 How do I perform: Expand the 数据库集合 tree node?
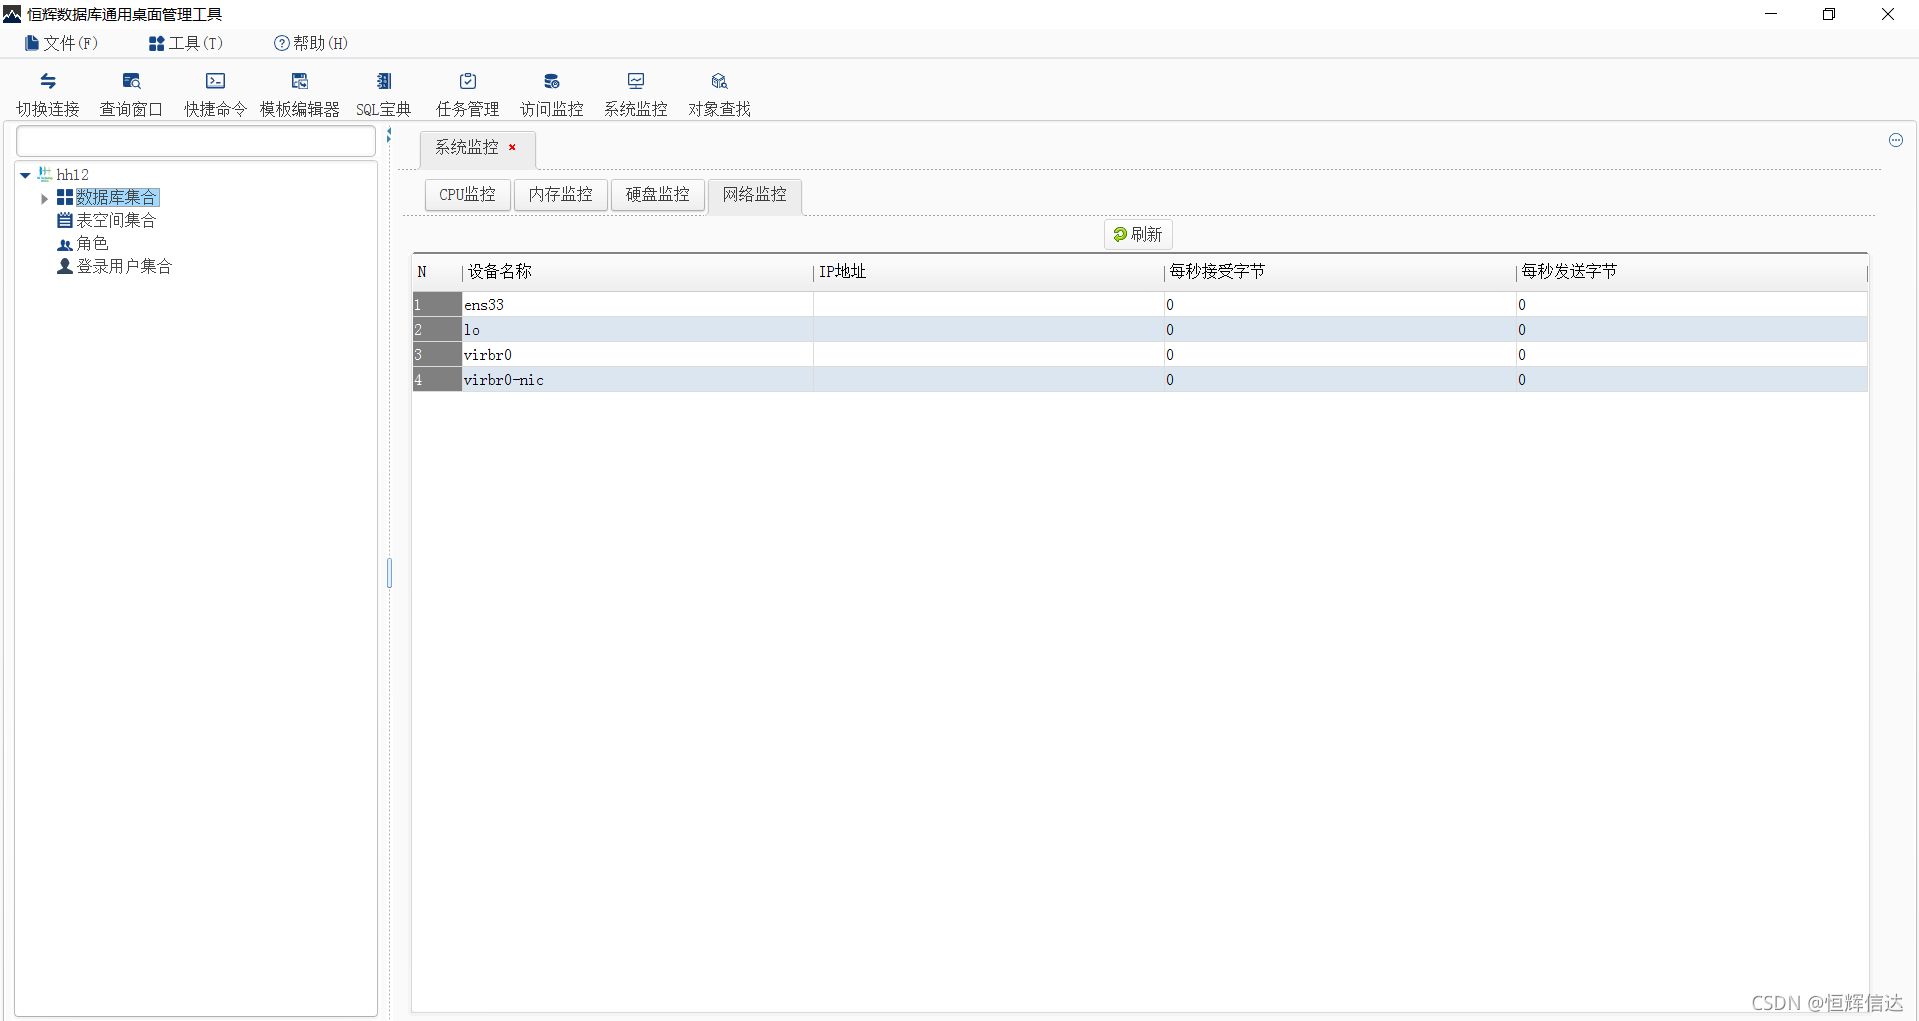(44, 198)
